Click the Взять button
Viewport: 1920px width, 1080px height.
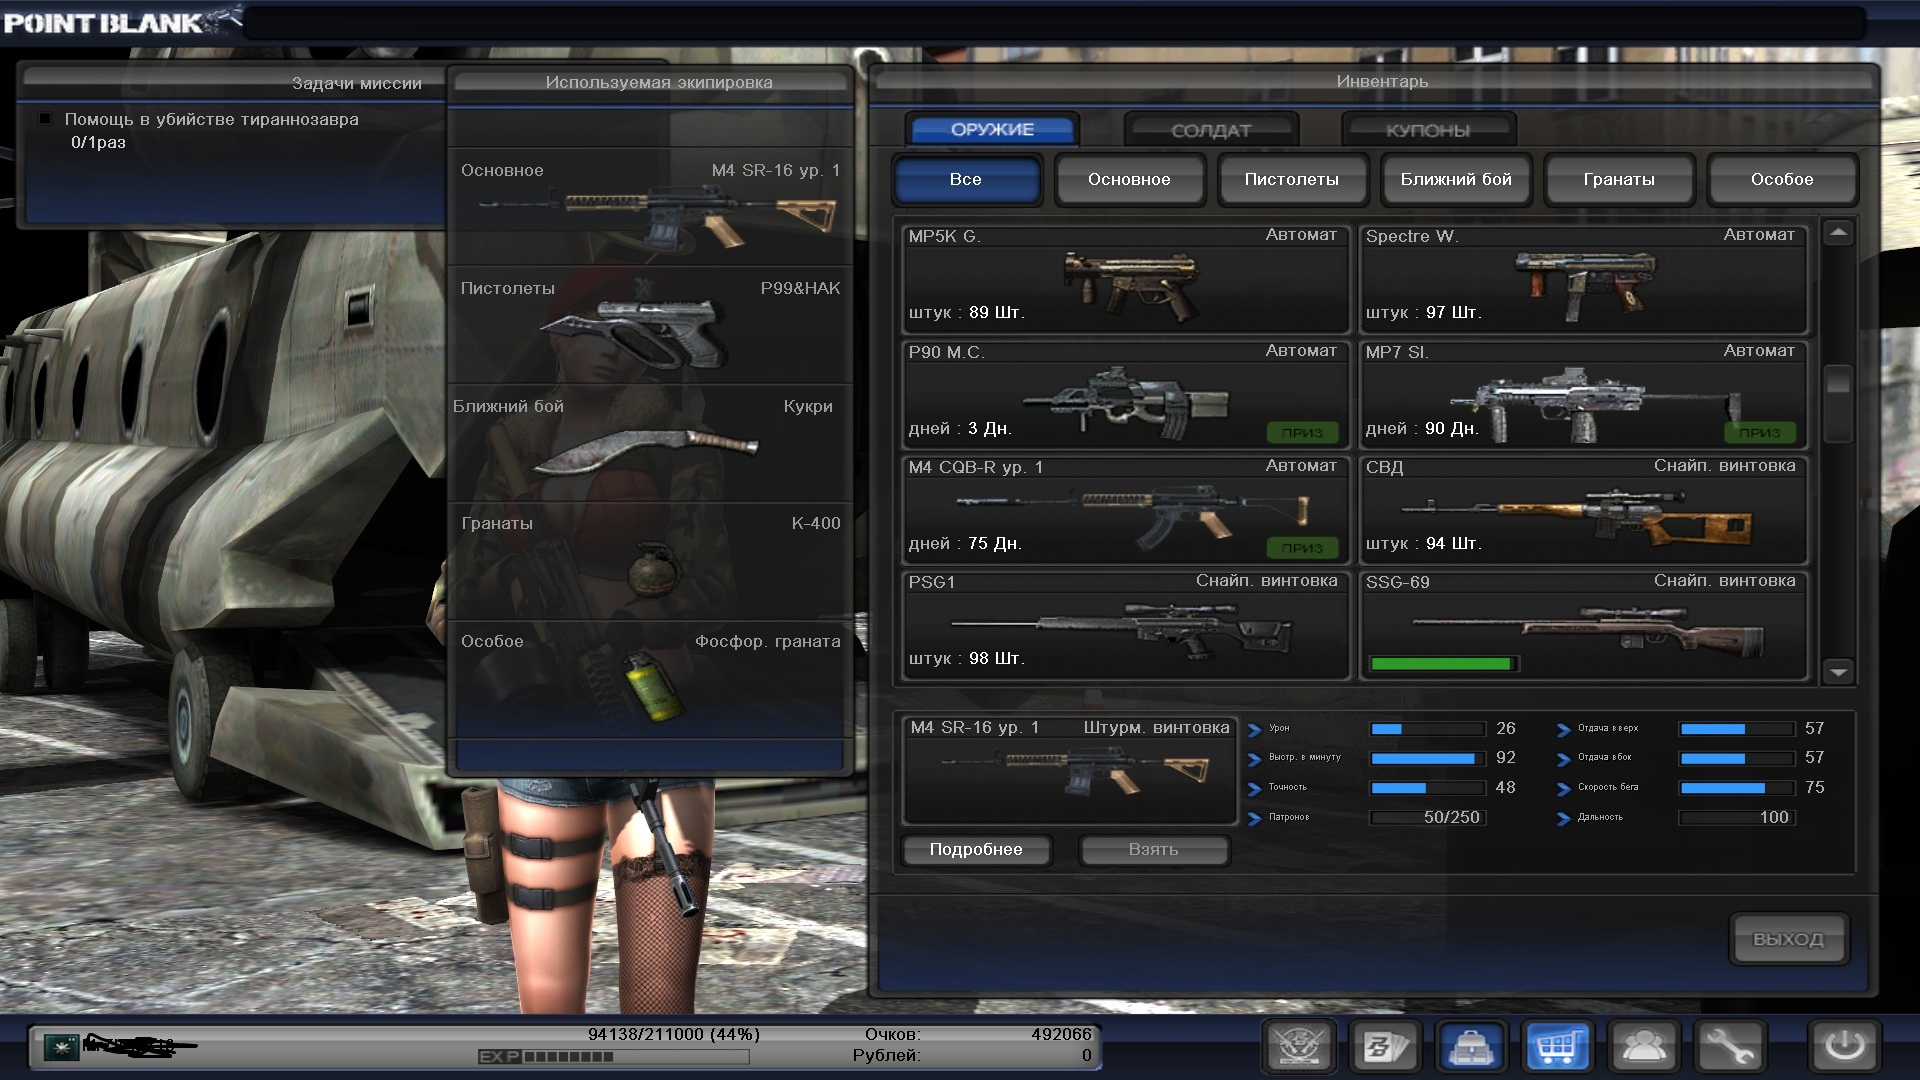pyautogui.click(x=1154, y=849)
